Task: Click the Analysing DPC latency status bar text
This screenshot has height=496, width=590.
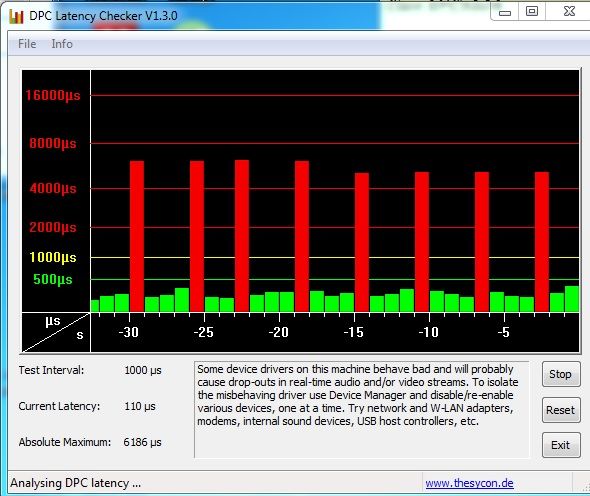Action: pos(76,483)
